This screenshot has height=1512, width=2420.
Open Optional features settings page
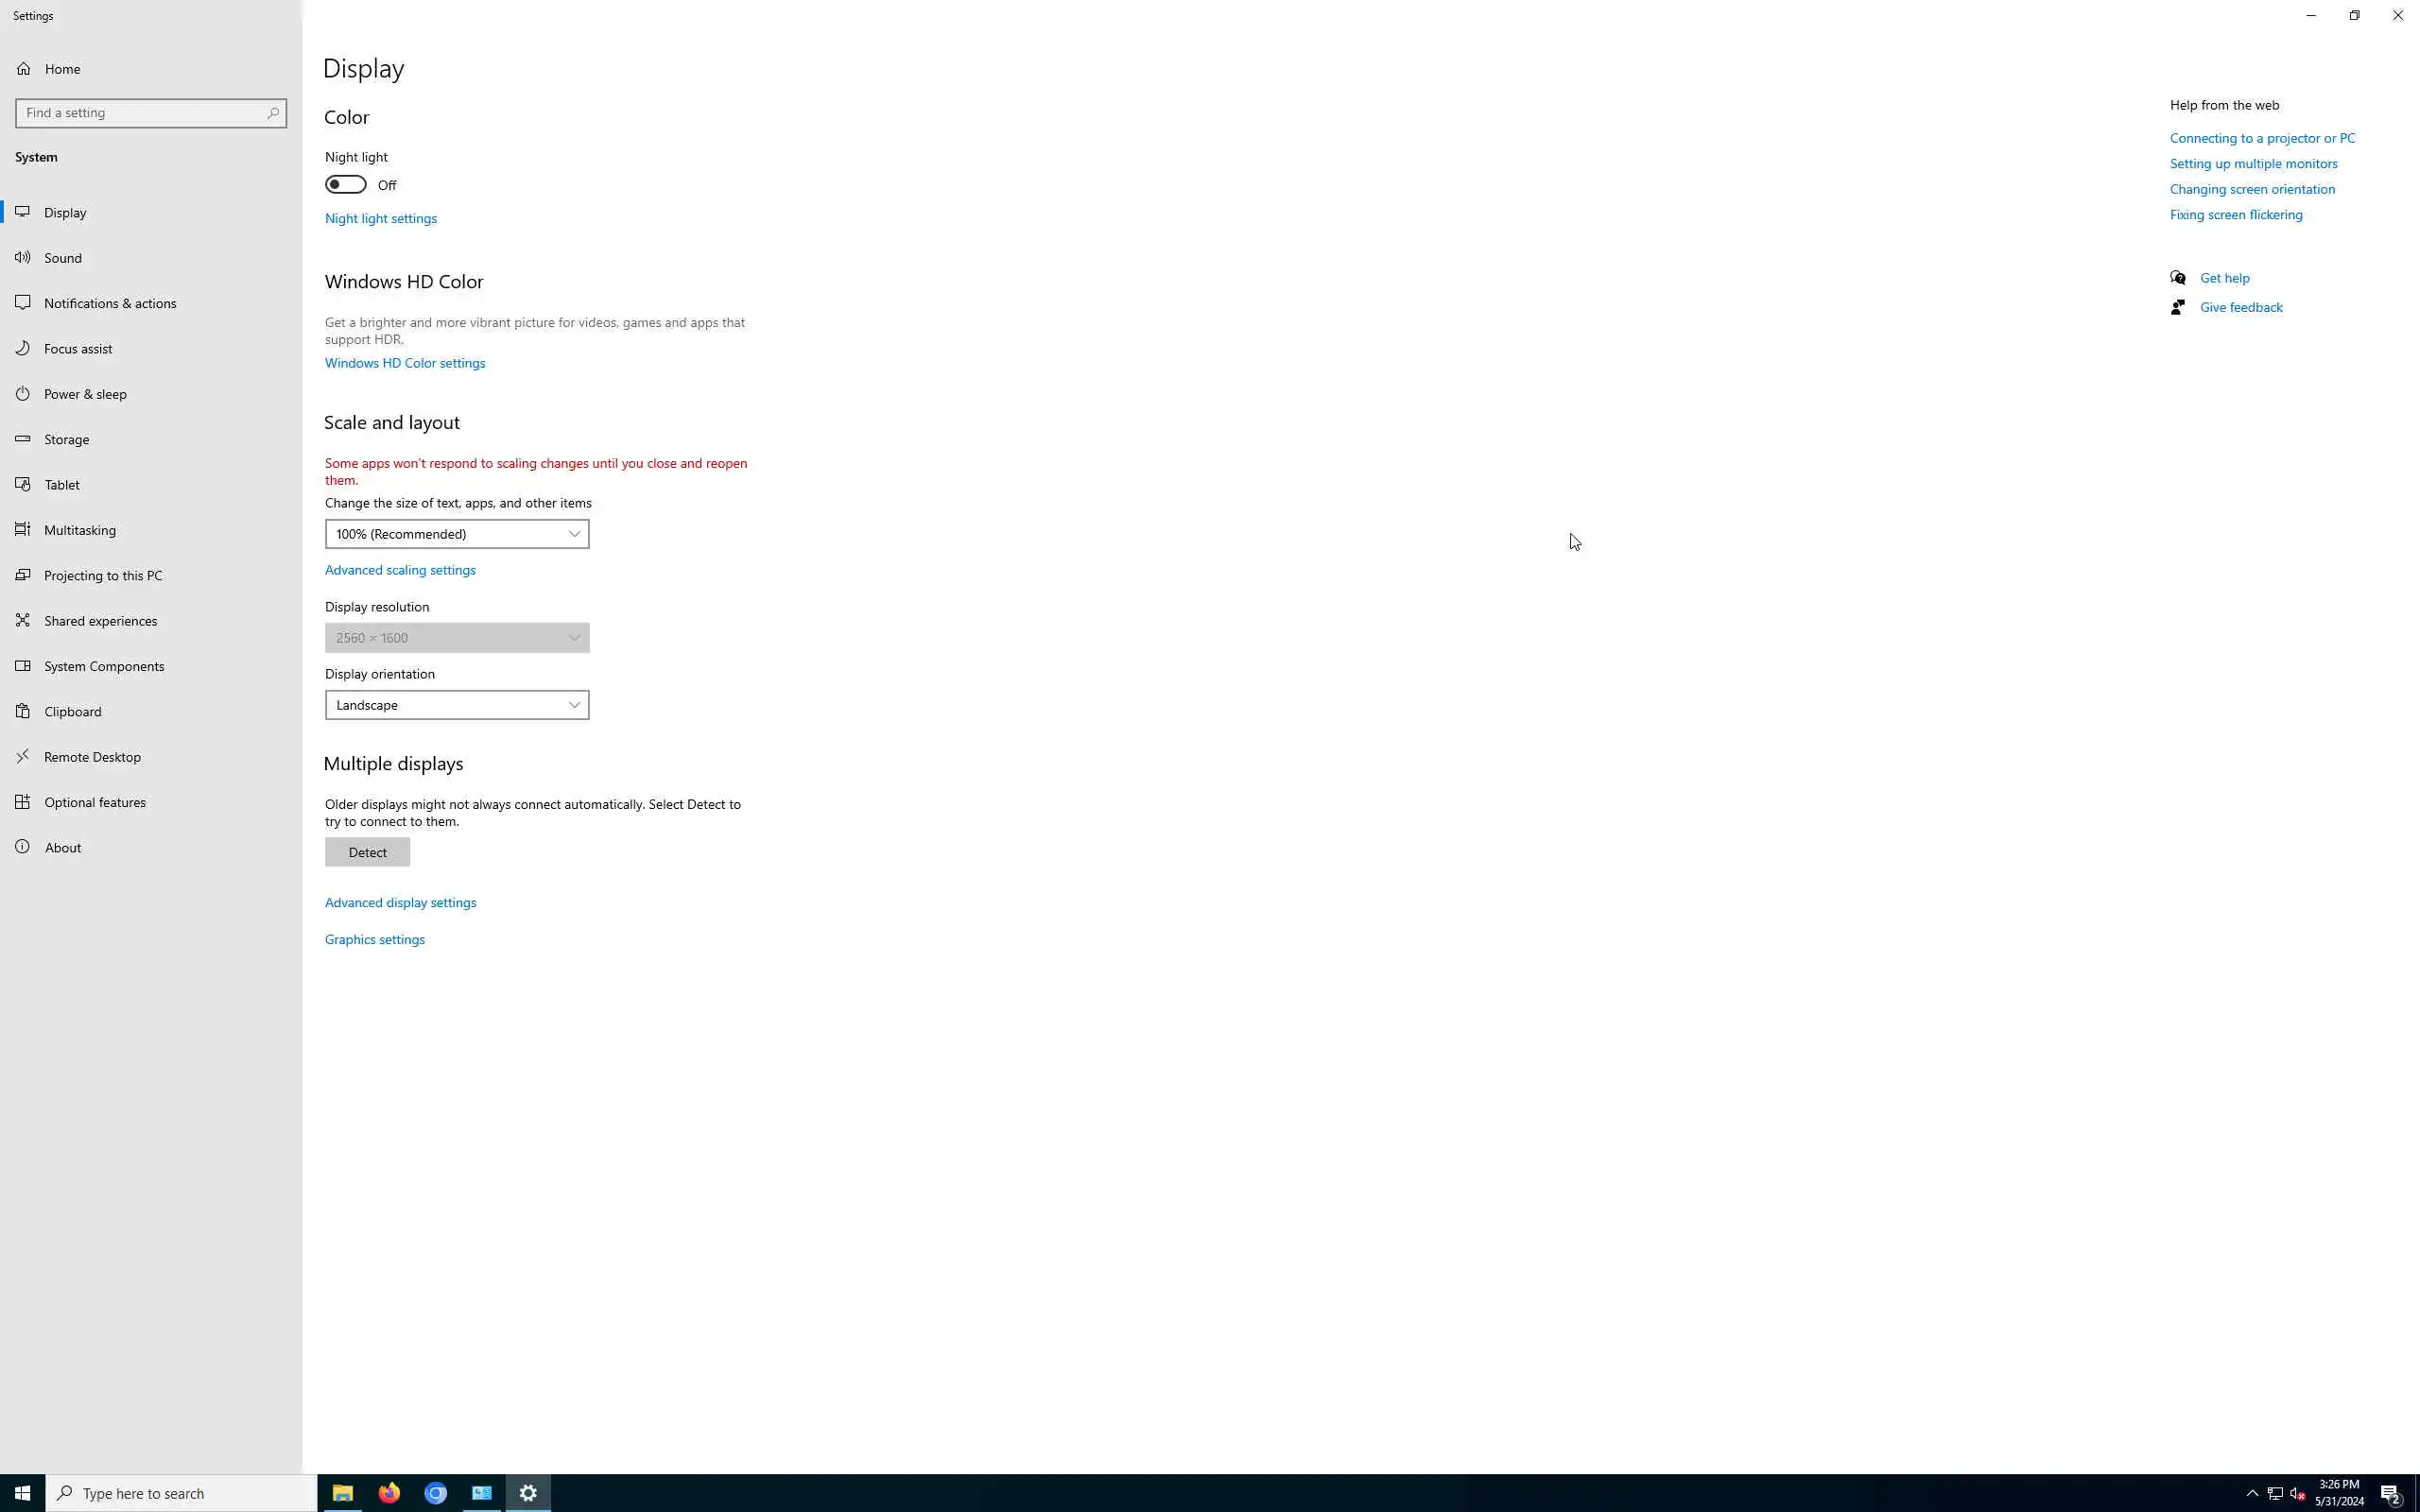(95, 802)
